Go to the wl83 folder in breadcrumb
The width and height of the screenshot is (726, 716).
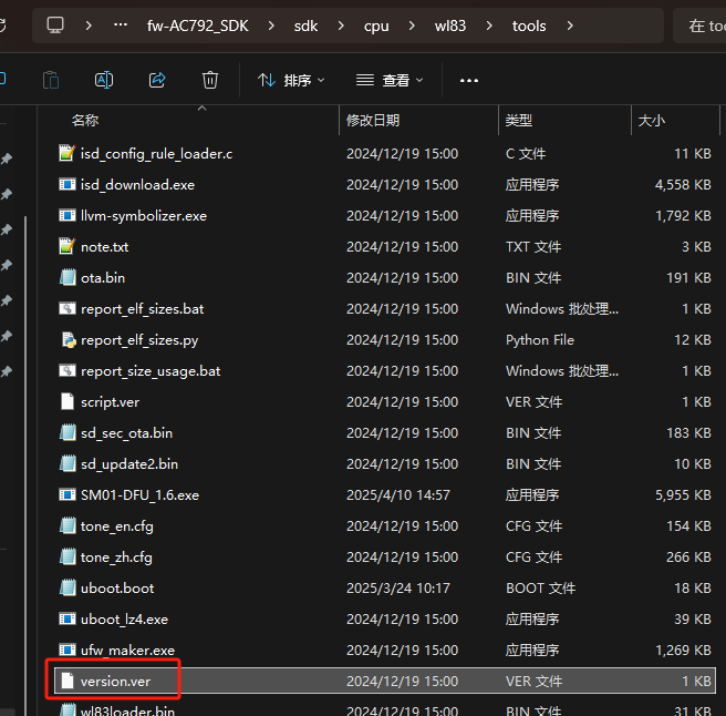point(450,26)
